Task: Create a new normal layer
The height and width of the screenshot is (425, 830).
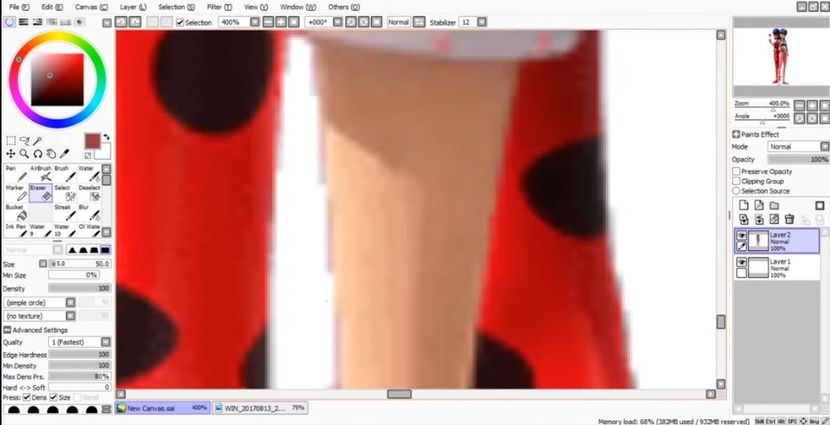Action: [744, 205]
